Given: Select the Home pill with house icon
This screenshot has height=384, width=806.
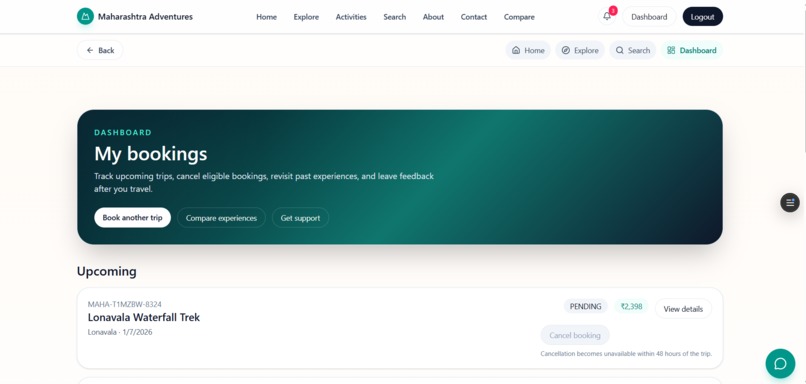Looking at the screenshot, I should pos(528,50).
